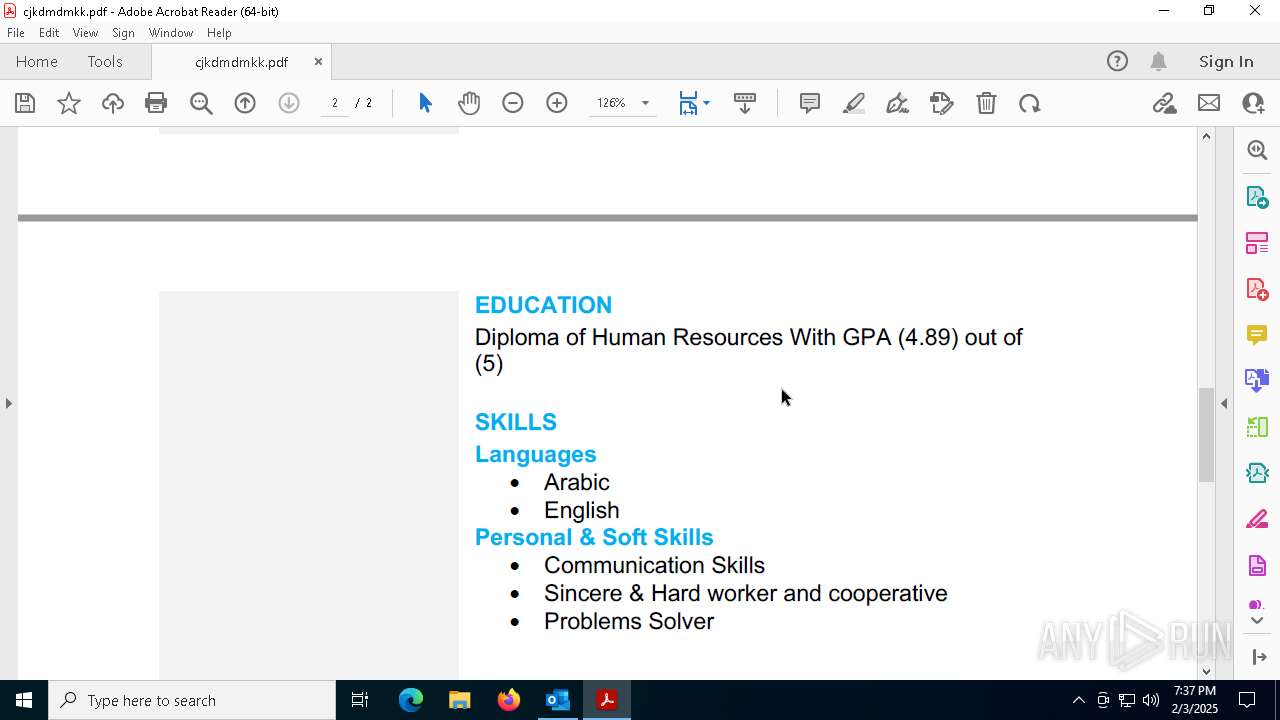
Task: Open search tool in right pane
Action: (1257, 150)
